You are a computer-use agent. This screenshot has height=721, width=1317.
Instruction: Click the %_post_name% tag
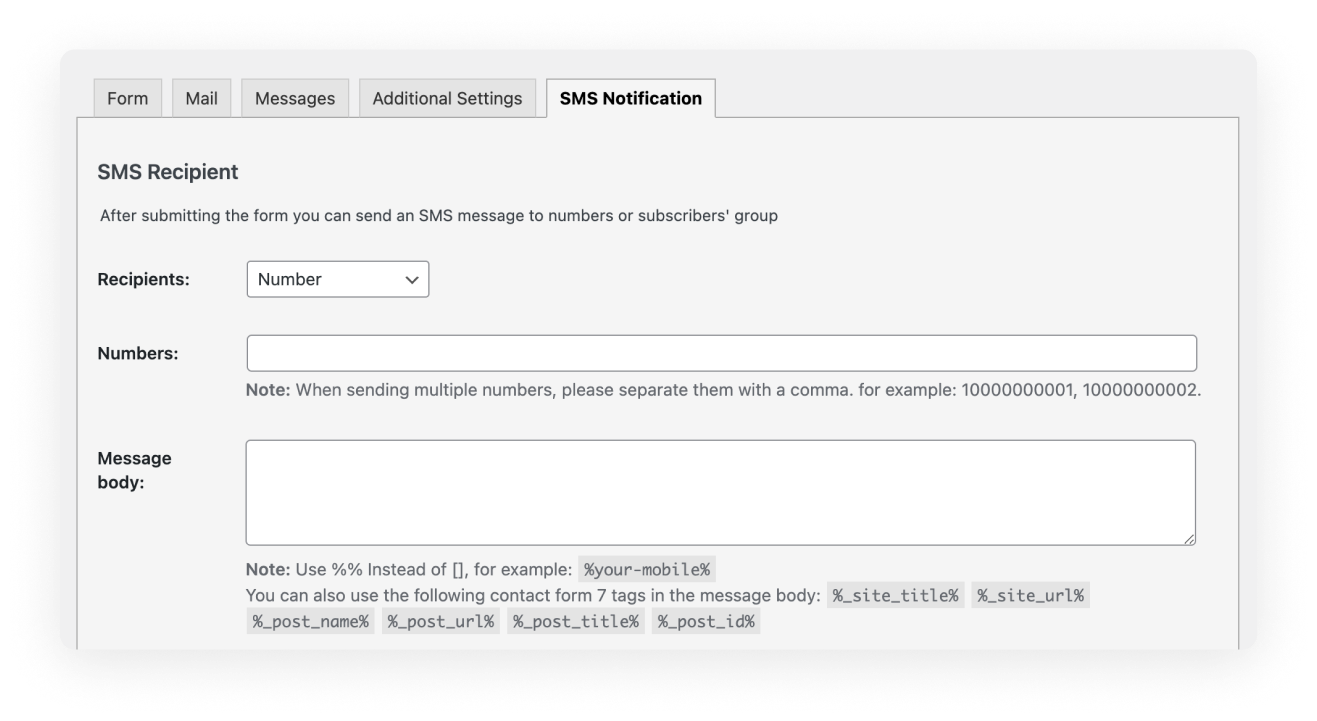point(310,622)
